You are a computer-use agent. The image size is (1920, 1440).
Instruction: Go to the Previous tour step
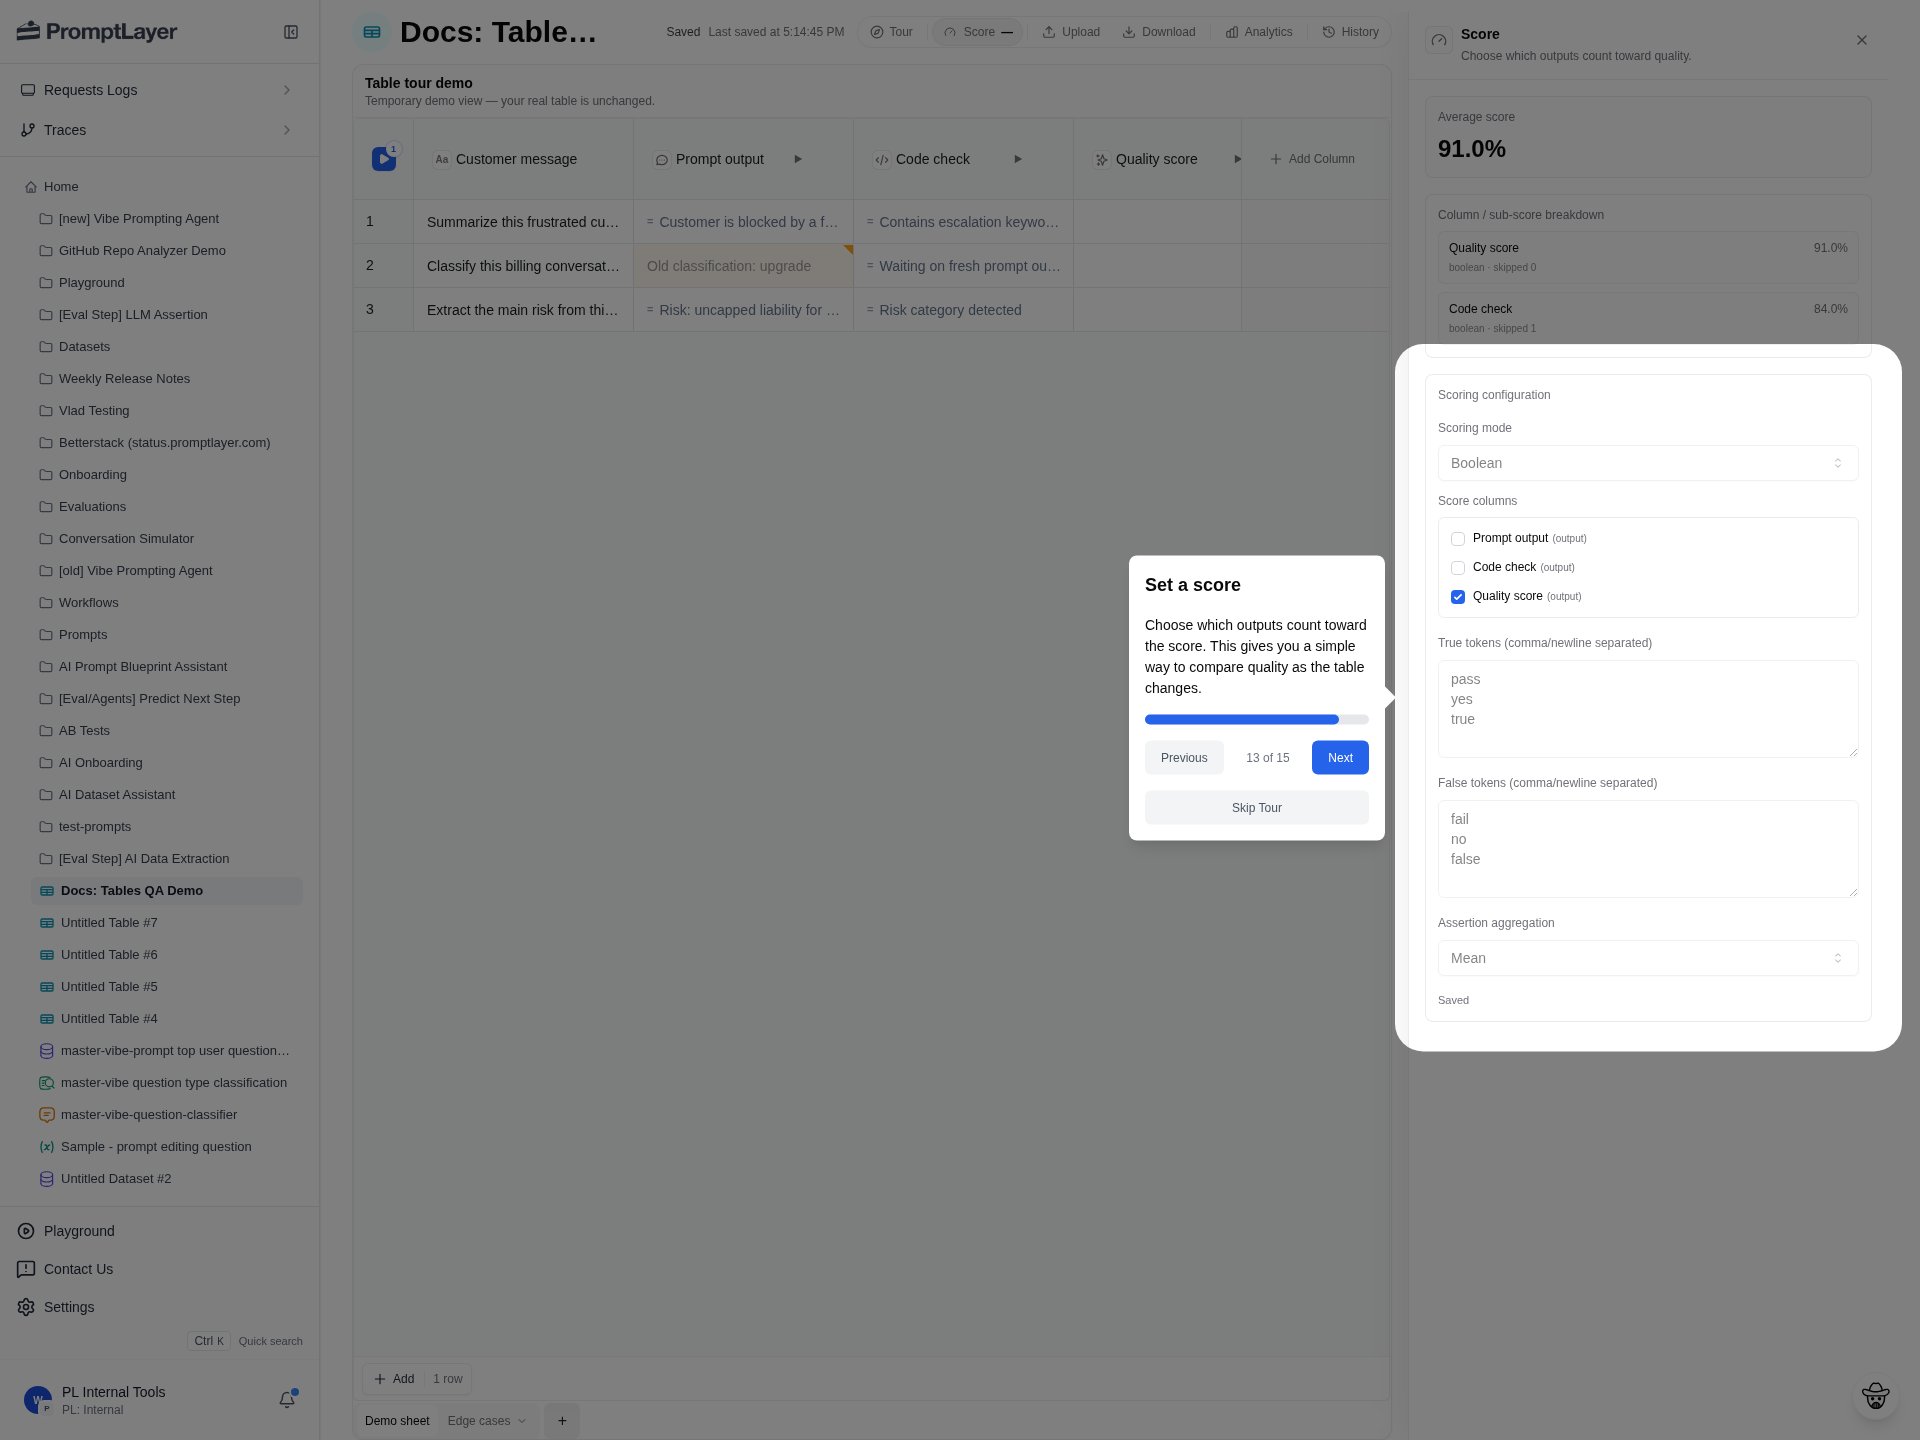tap(1184, 758)
